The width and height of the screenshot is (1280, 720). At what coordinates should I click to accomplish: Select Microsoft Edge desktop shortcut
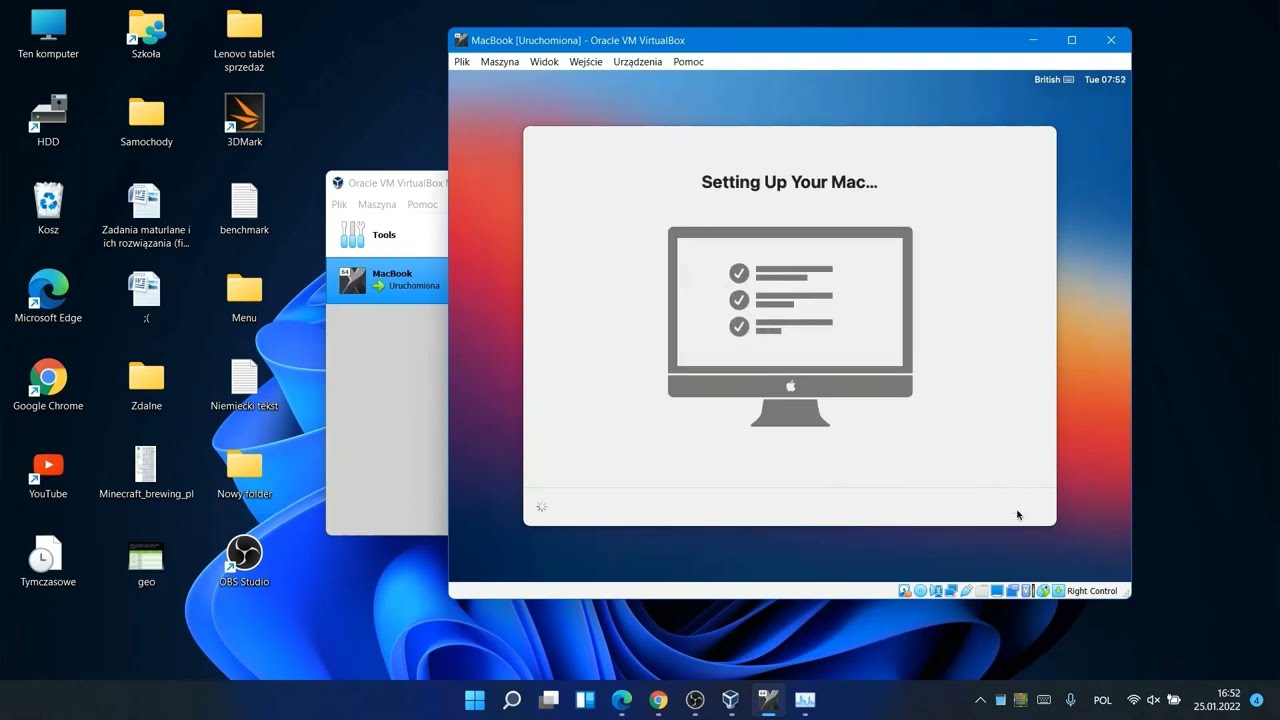click(x=48, y=298)
